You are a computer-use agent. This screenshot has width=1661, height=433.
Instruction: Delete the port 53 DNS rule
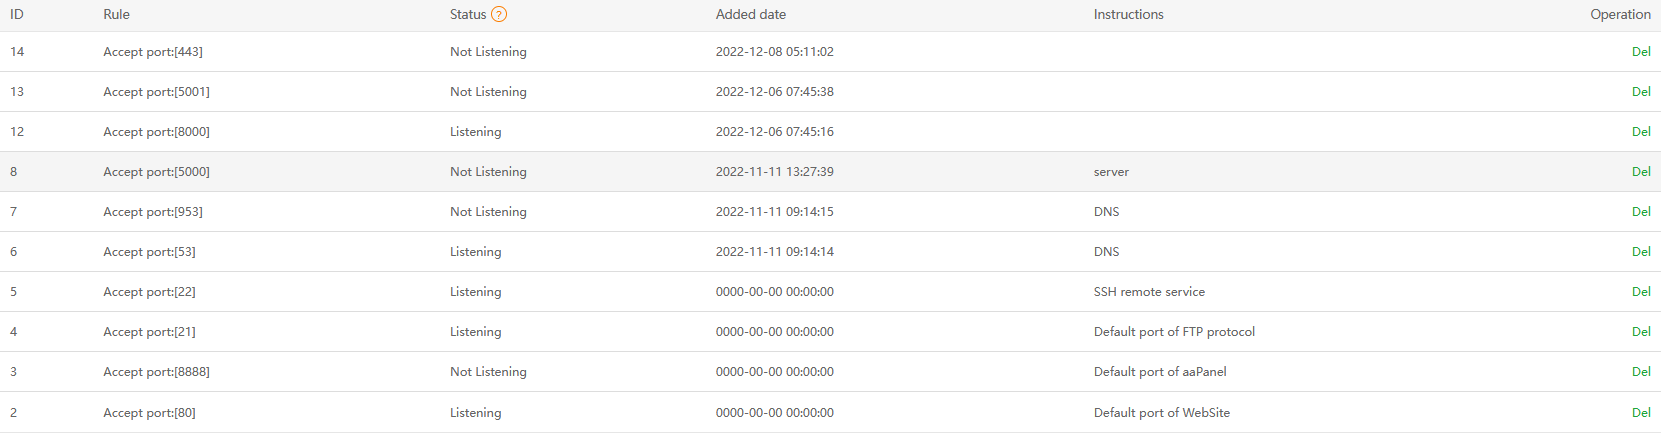click(x=1640, y=252)
